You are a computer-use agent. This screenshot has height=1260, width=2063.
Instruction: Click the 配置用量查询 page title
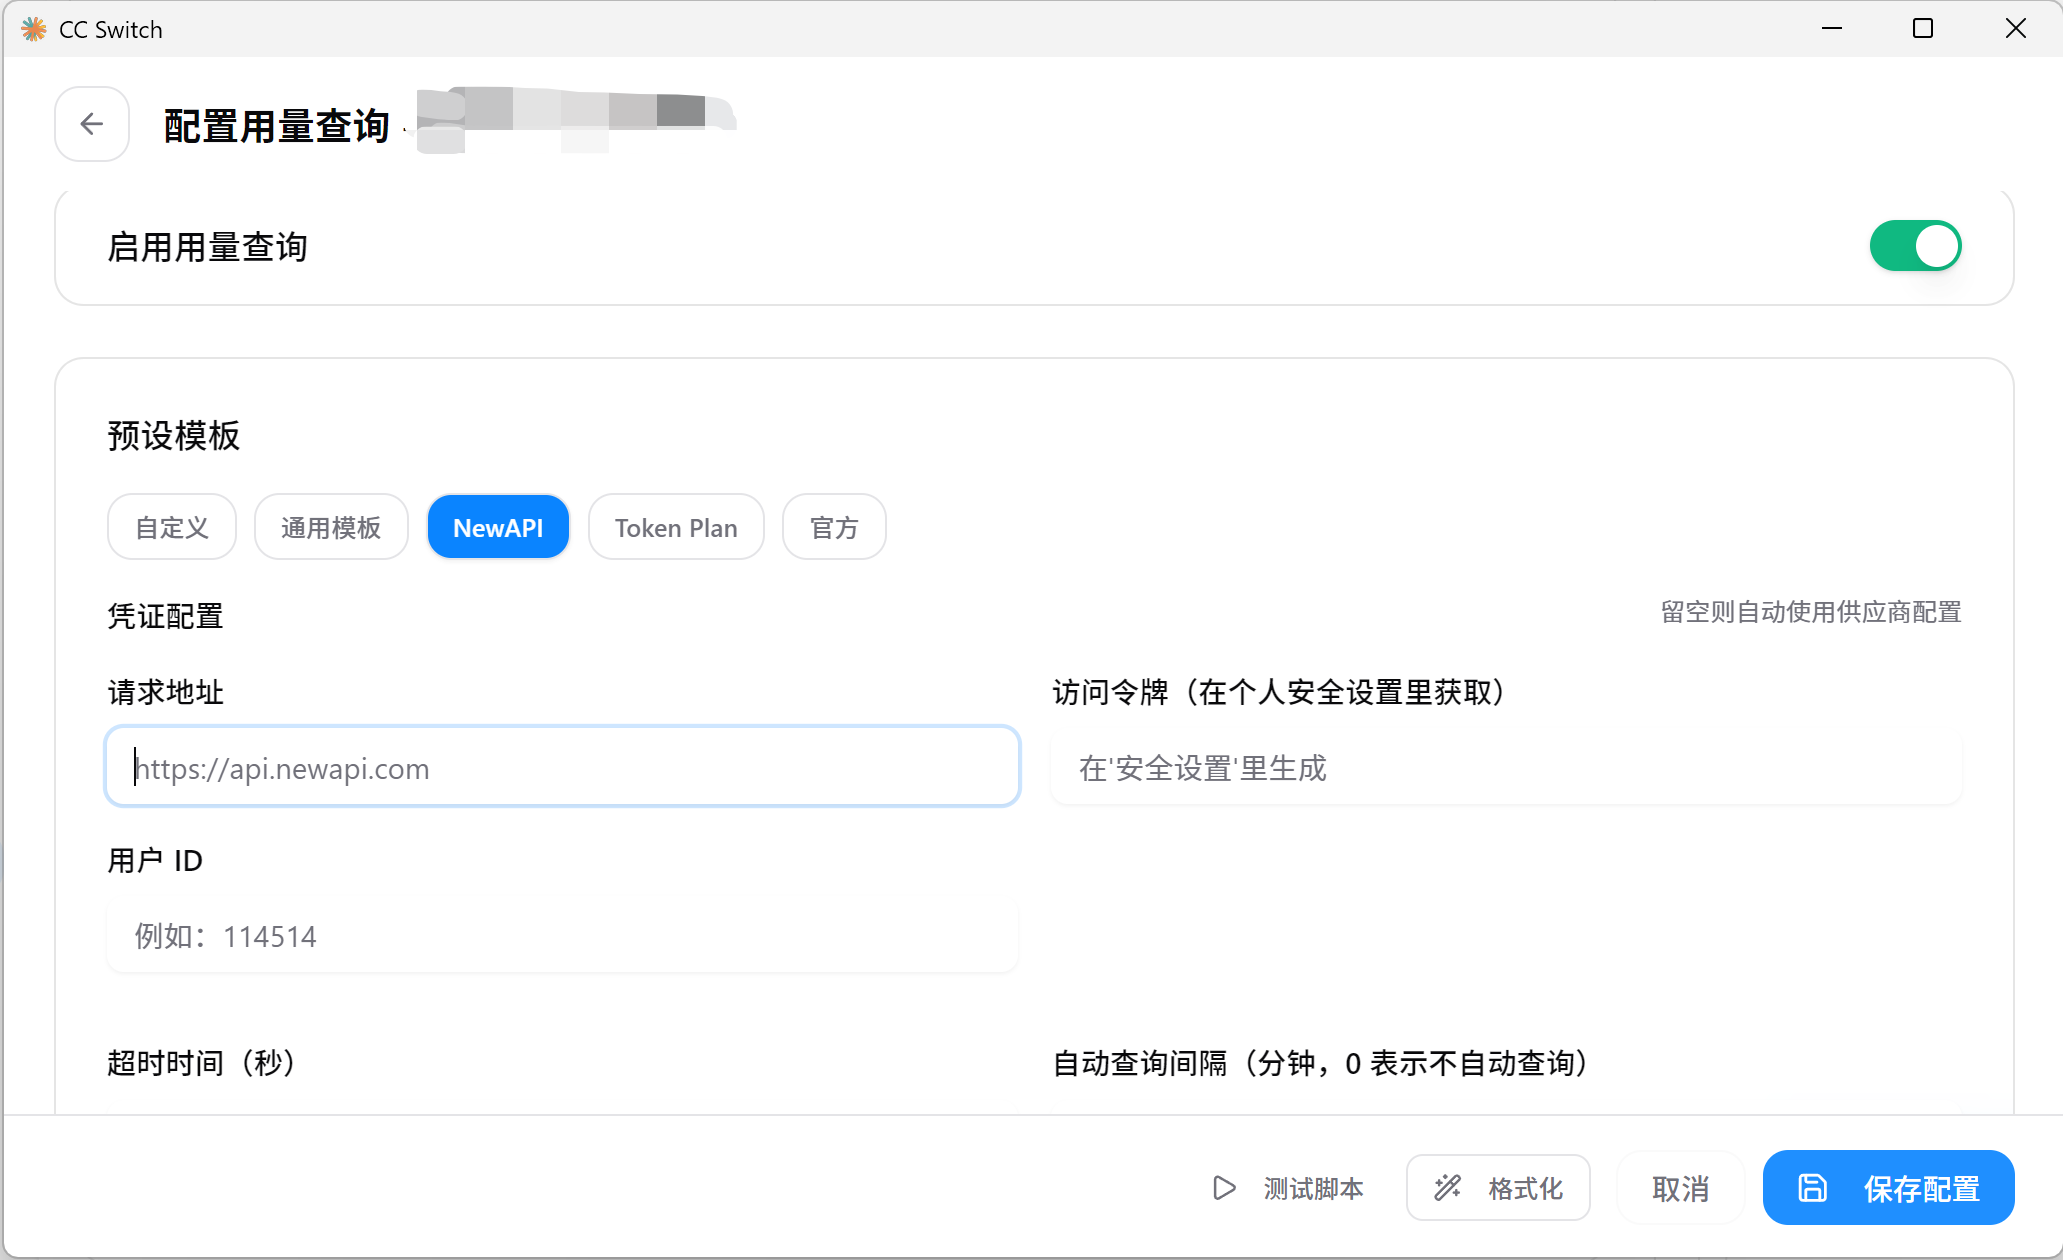(277, 126)
